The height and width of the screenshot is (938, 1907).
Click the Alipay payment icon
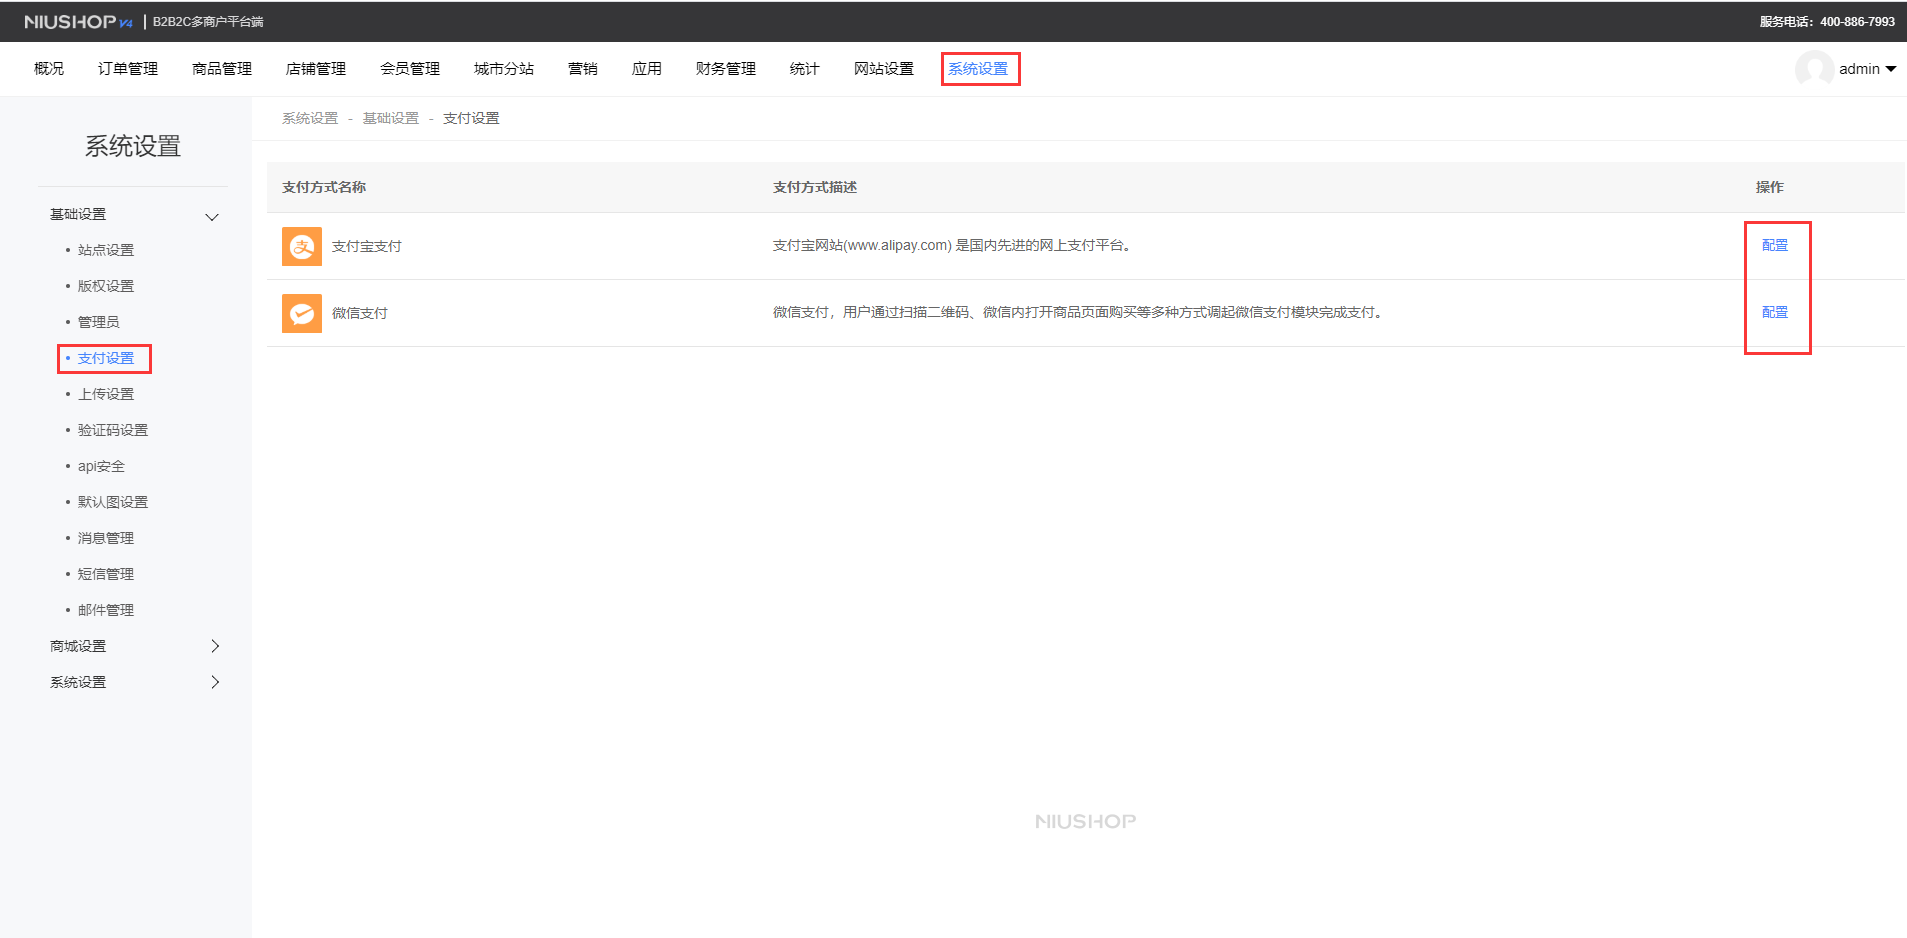(x=301, y=246)
